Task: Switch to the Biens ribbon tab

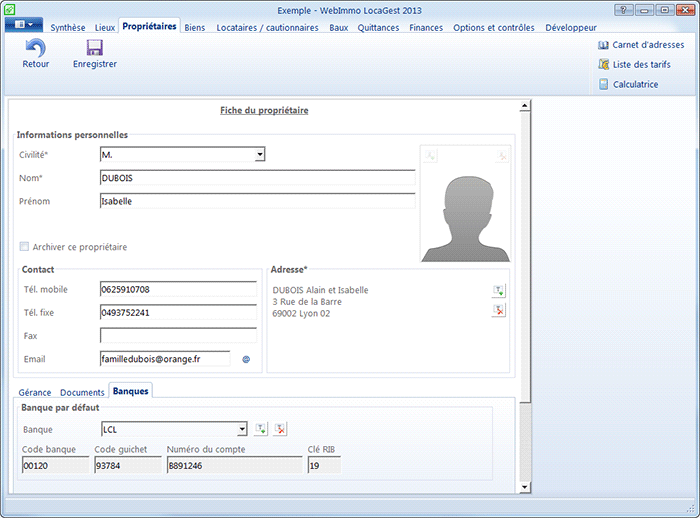Action: [194, 28]
